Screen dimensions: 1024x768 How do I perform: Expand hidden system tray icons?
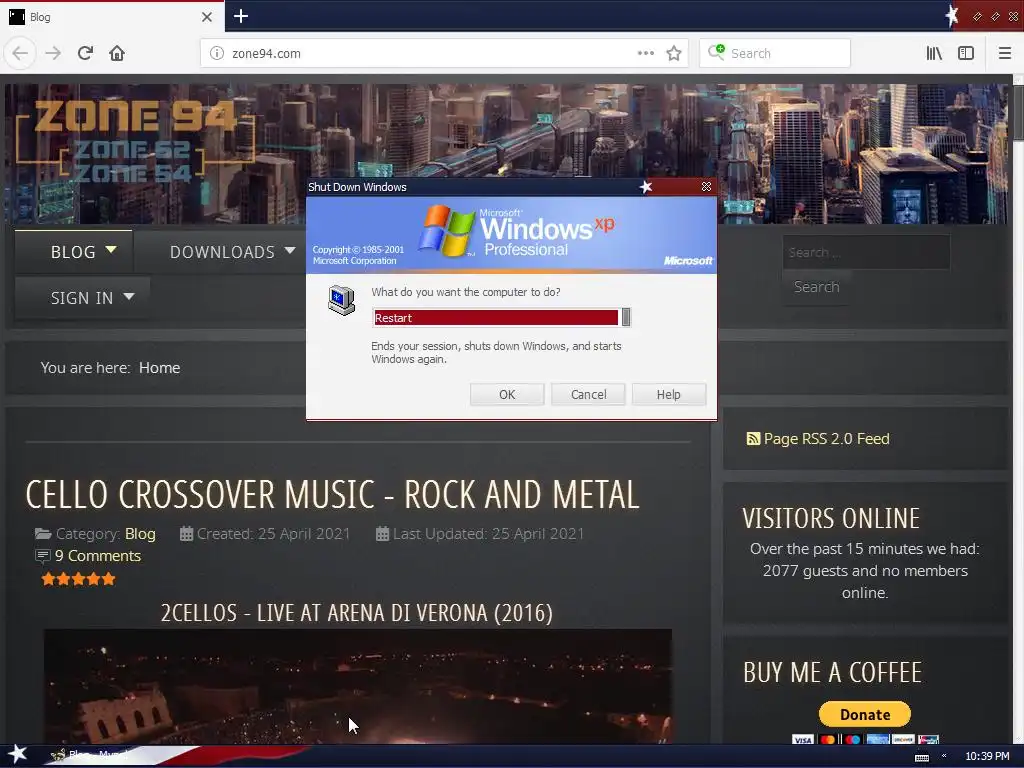point(944,756)
